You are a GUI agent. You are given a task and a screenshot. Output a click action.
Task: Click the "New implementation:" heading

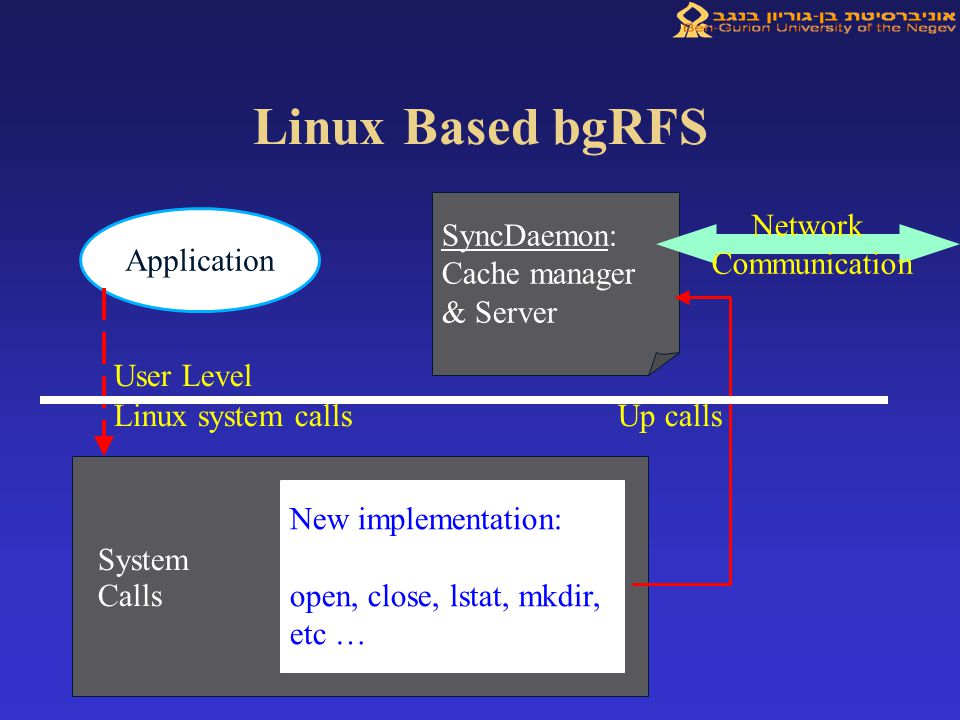[425, 519]
